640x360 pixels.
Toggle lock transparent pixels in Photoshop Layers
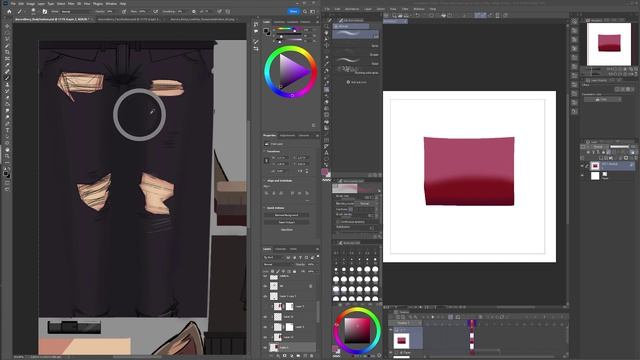tap(273, 271)
